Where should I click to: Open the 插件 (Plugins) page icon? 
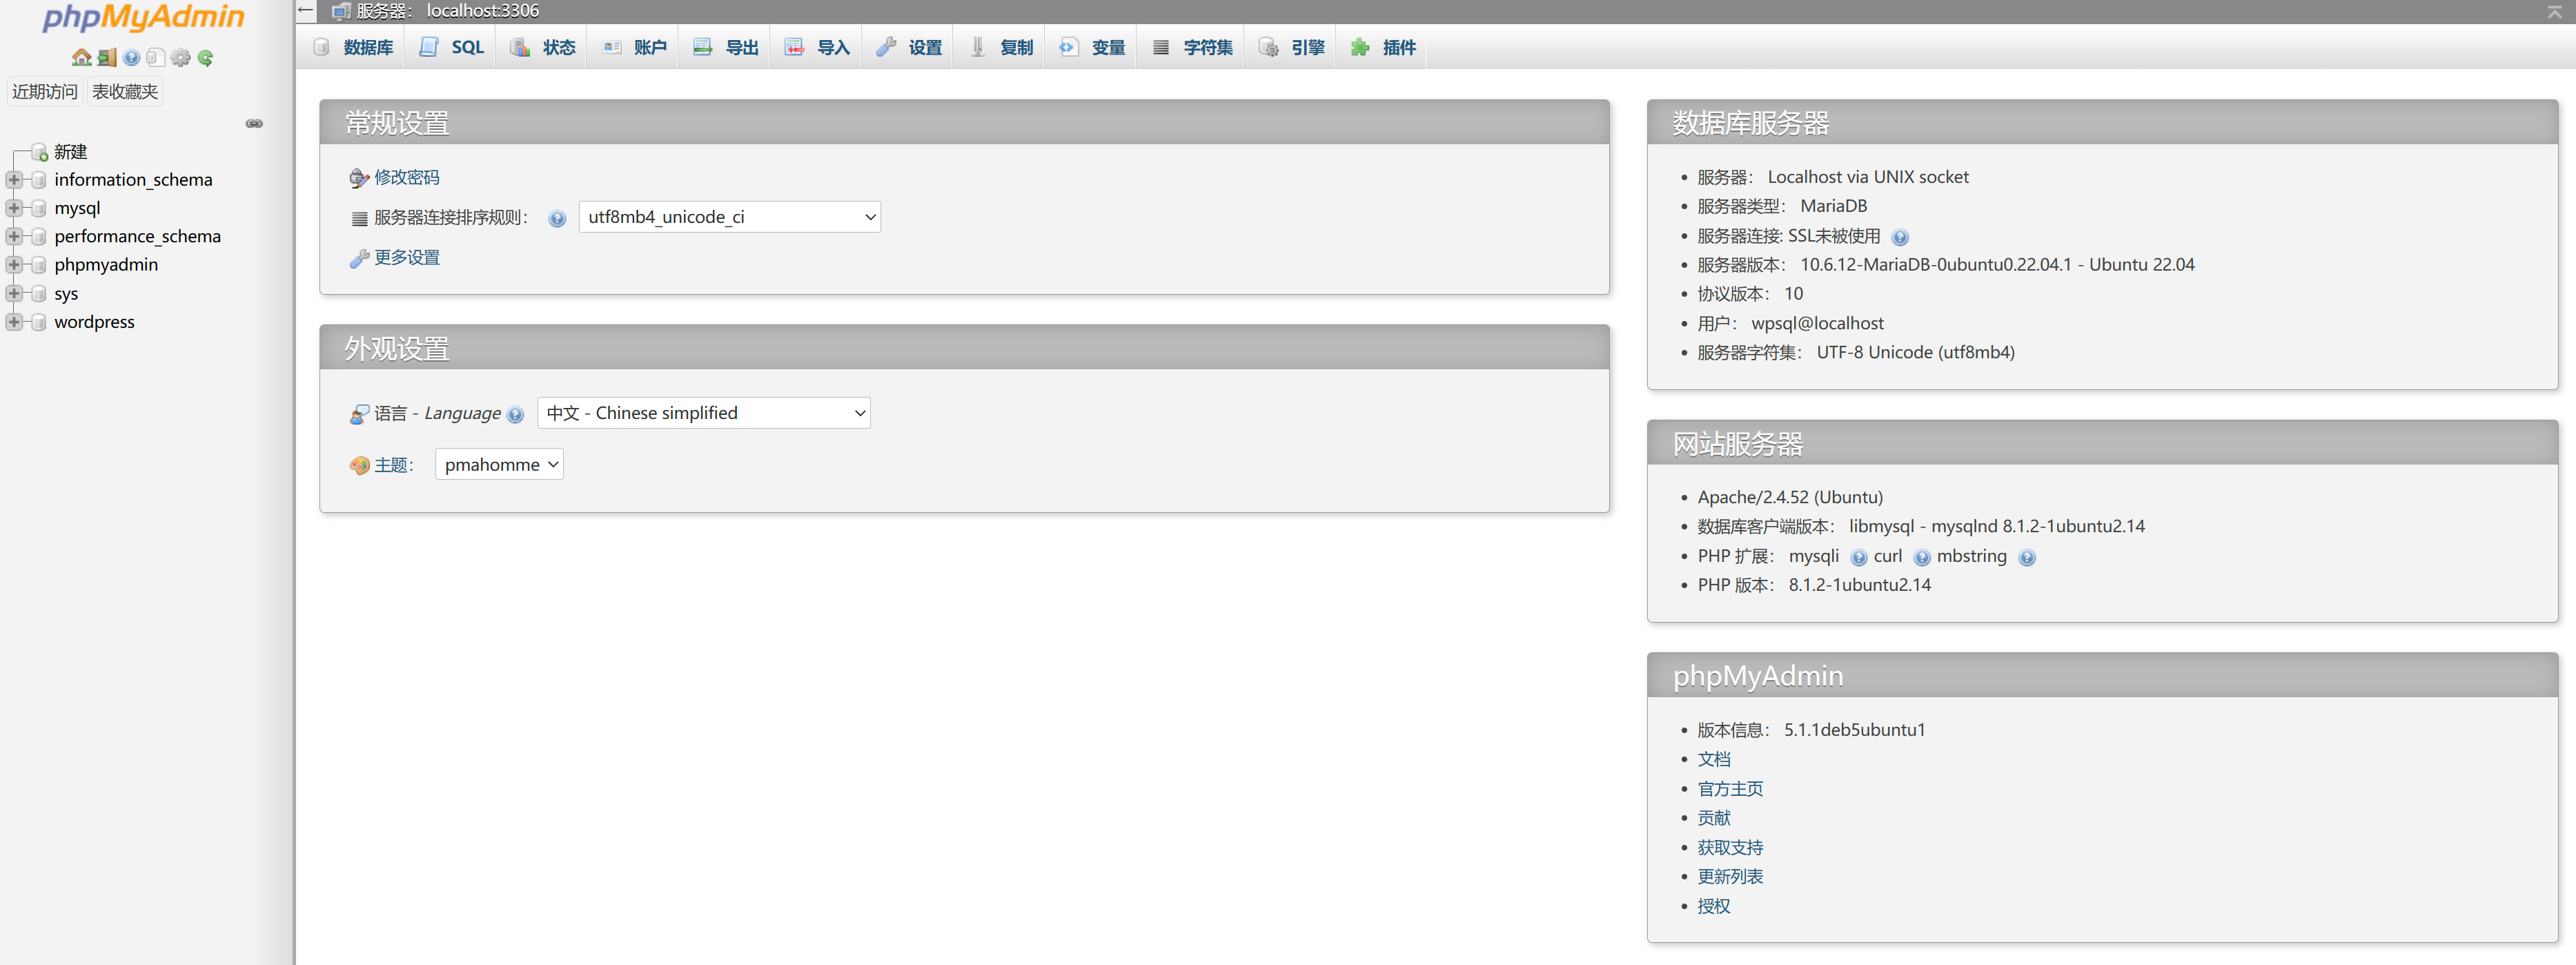[x=1358, y=46]
